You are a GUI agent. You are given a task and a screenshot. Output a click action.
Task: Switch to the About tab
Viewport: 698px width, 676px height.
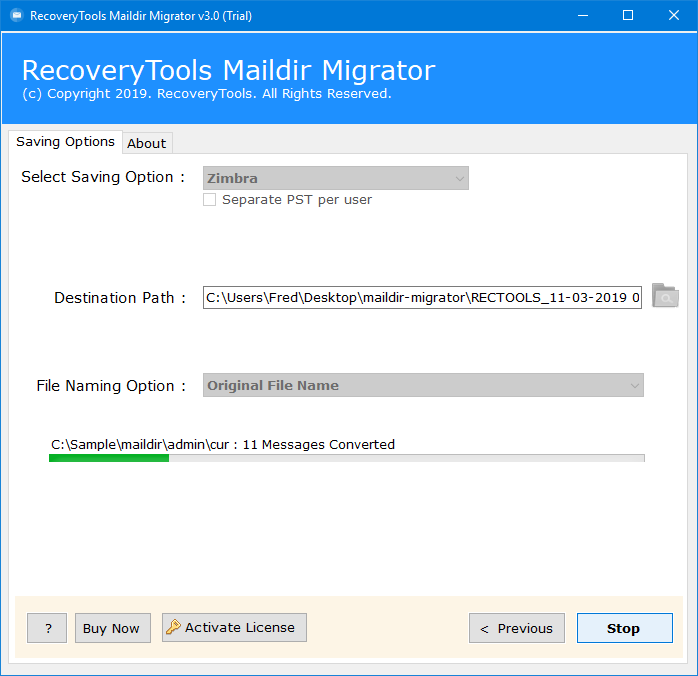point(147,143)
